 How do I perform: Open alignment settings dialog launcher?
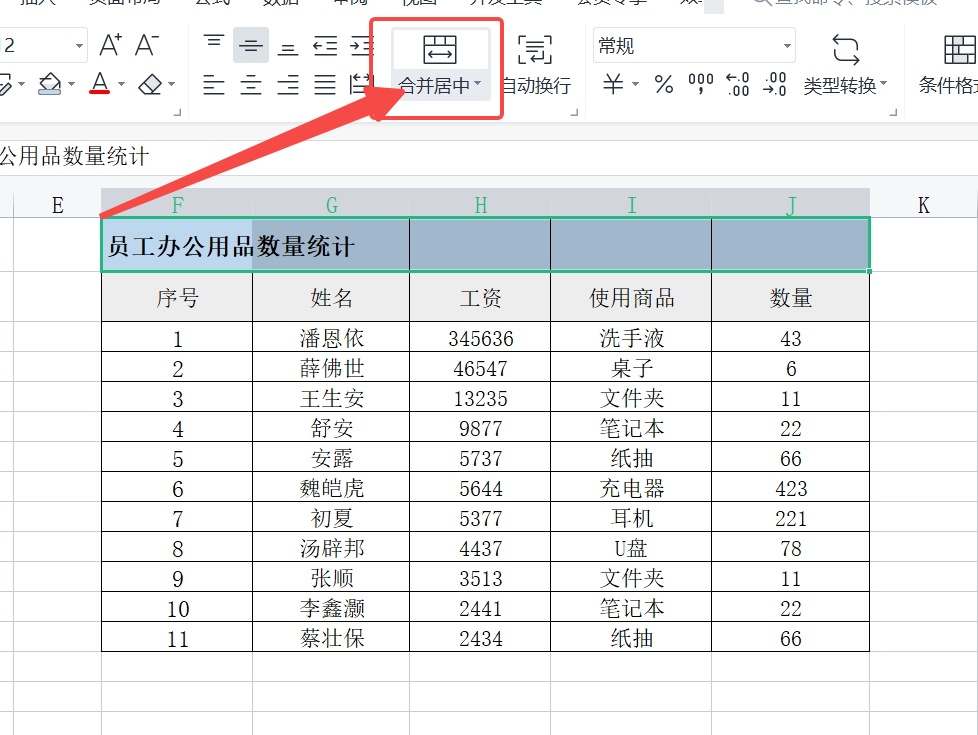coord(574,112)
